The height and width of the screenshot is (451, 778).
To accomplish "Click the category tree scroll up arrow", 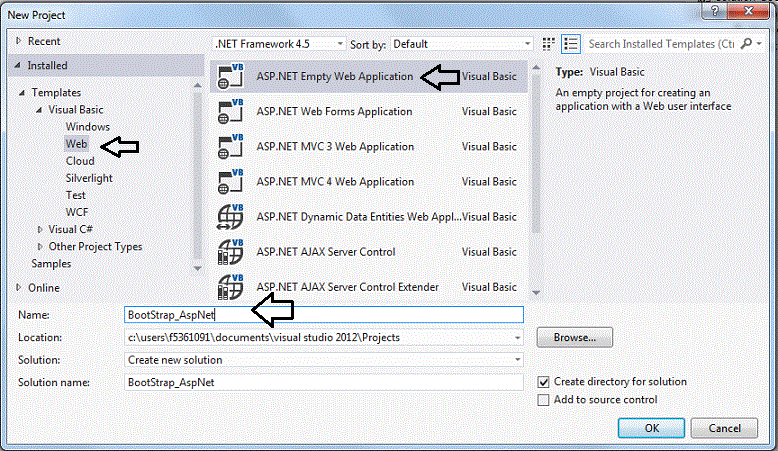I will pos(197,85).
